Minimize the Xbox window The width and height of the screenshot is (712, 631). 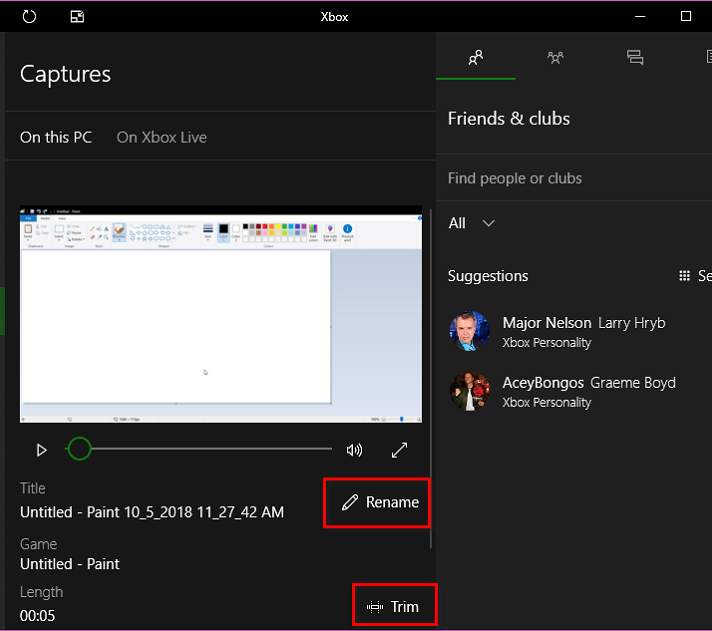[640, 17]
